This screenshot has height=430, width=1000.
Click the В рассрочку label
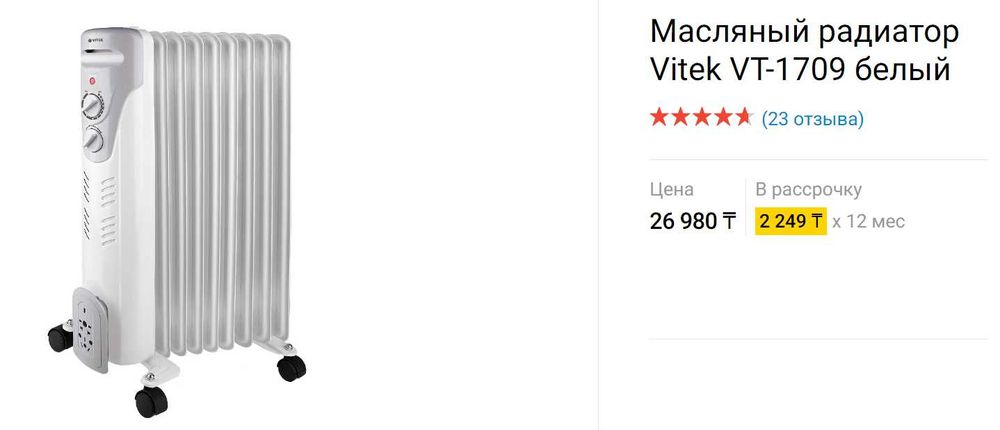click(808, 189)
